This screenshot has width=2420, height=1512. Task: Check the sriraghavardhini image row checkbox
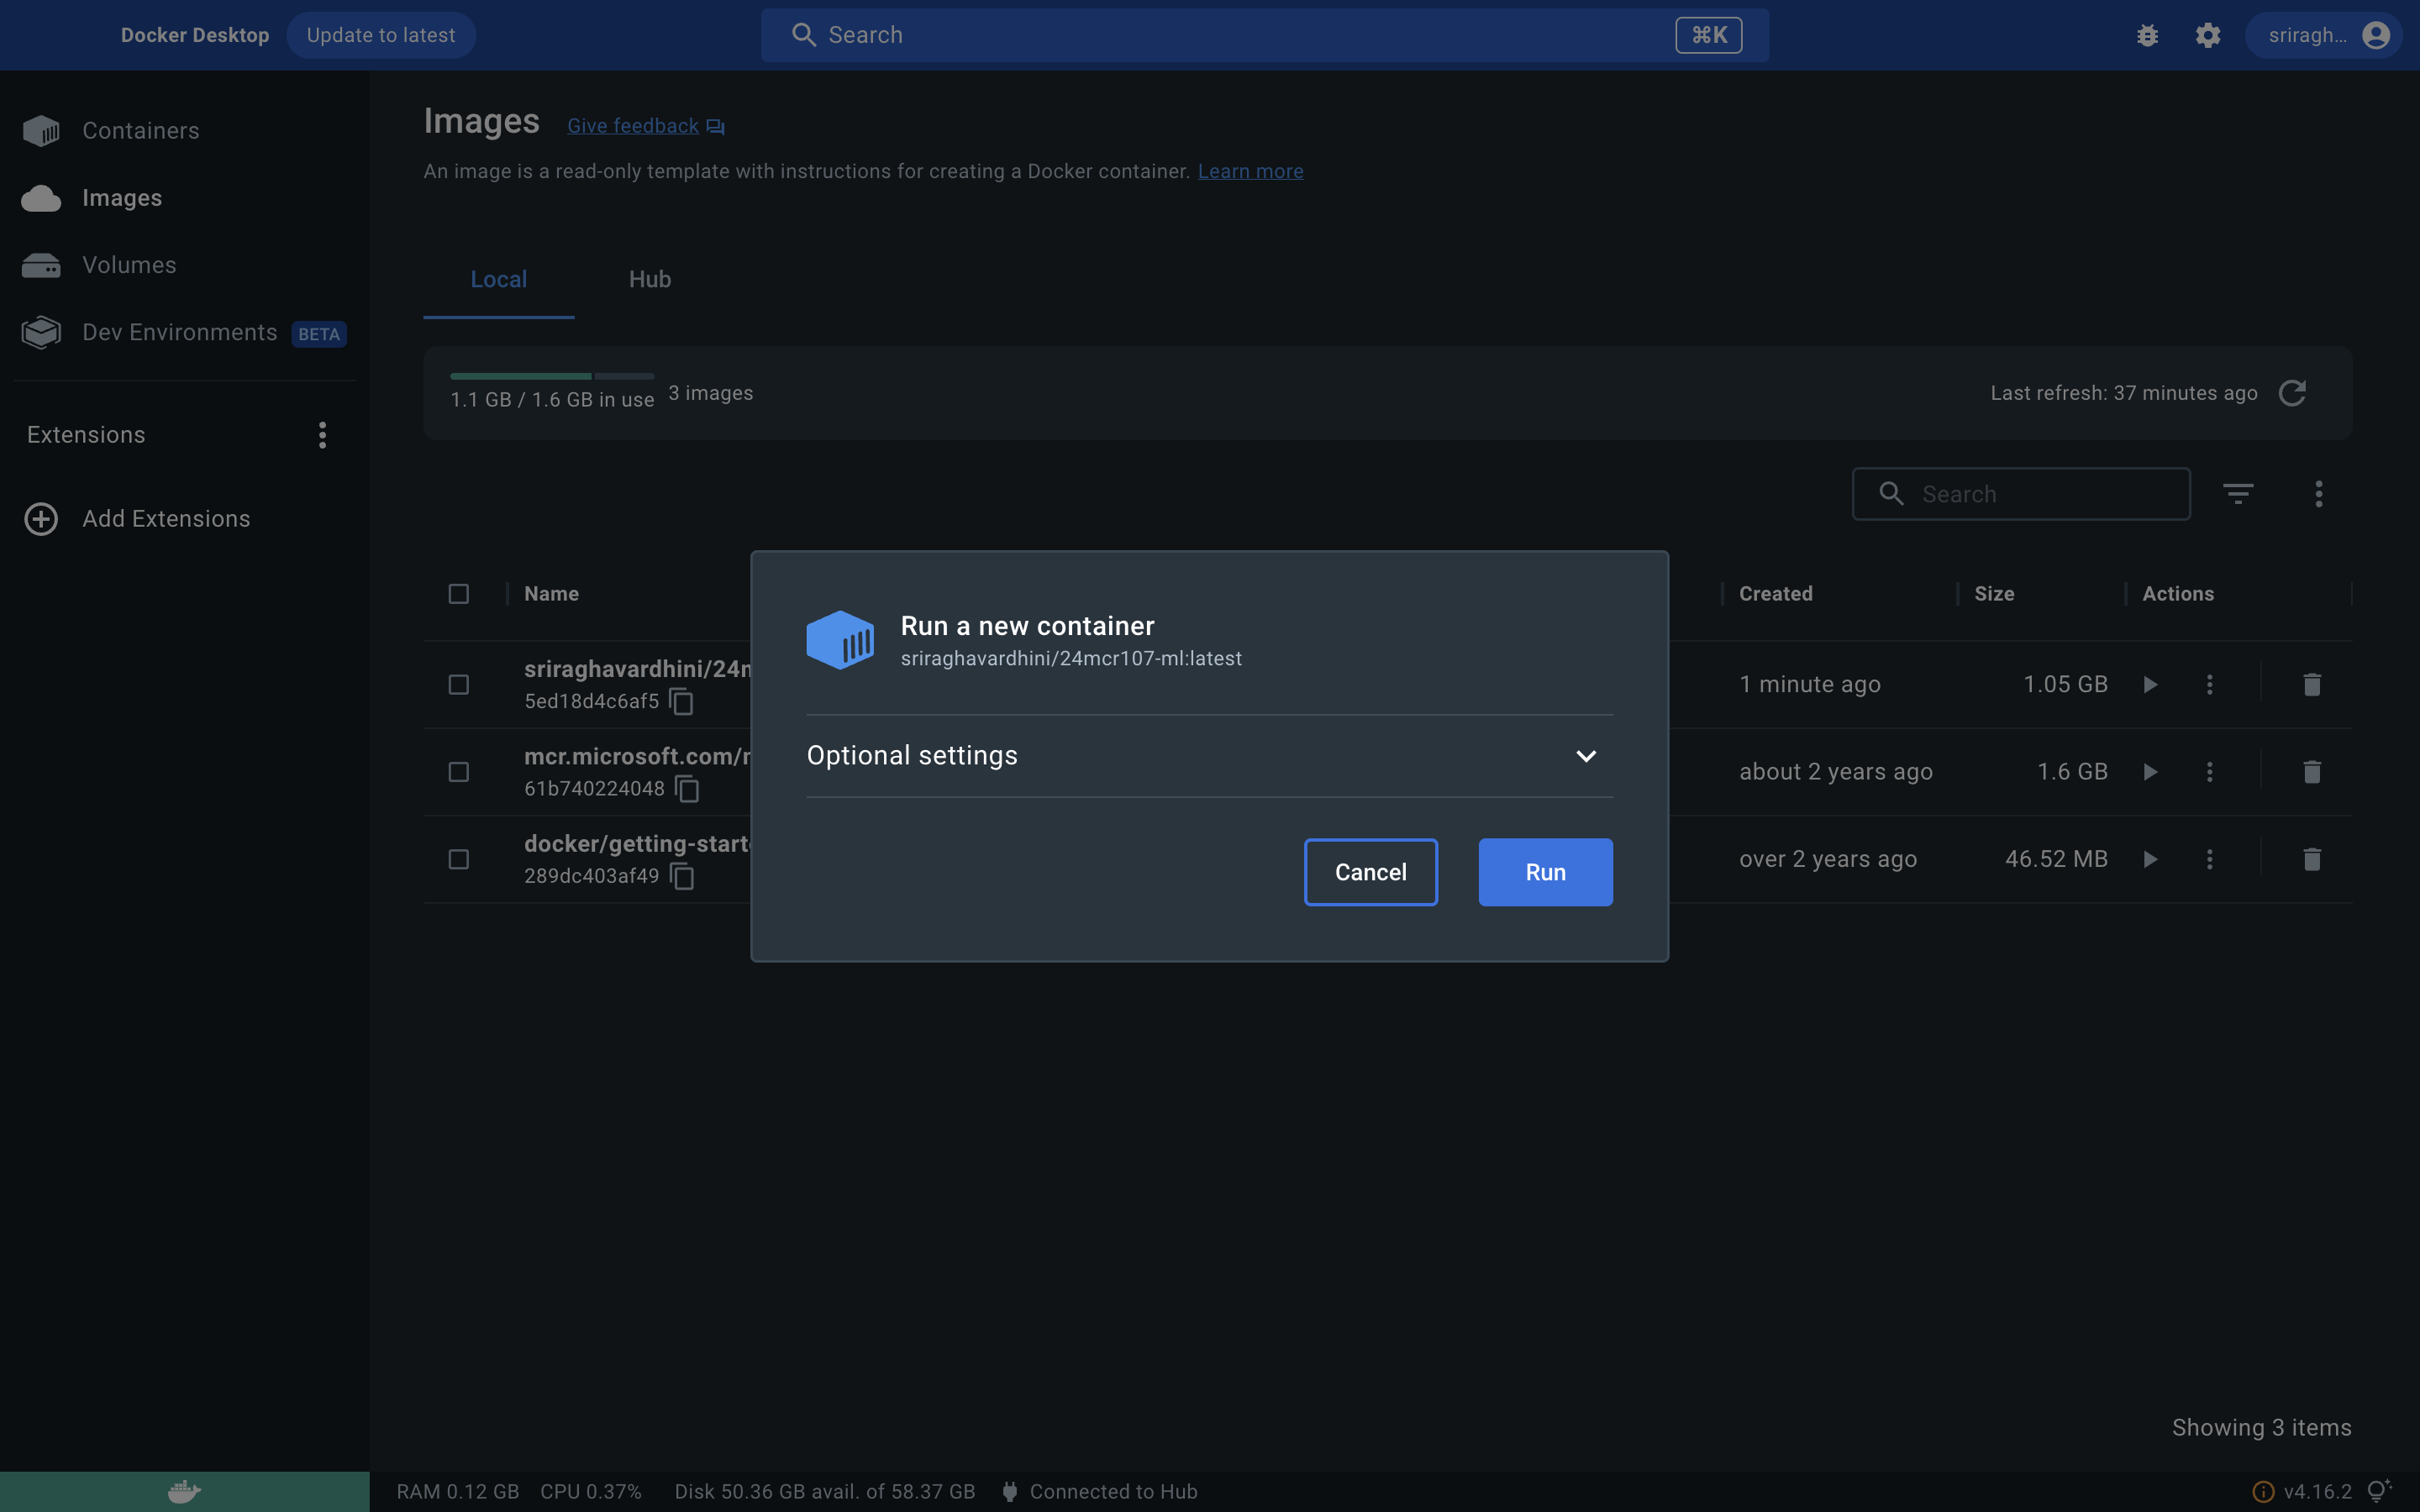point(459,685)
